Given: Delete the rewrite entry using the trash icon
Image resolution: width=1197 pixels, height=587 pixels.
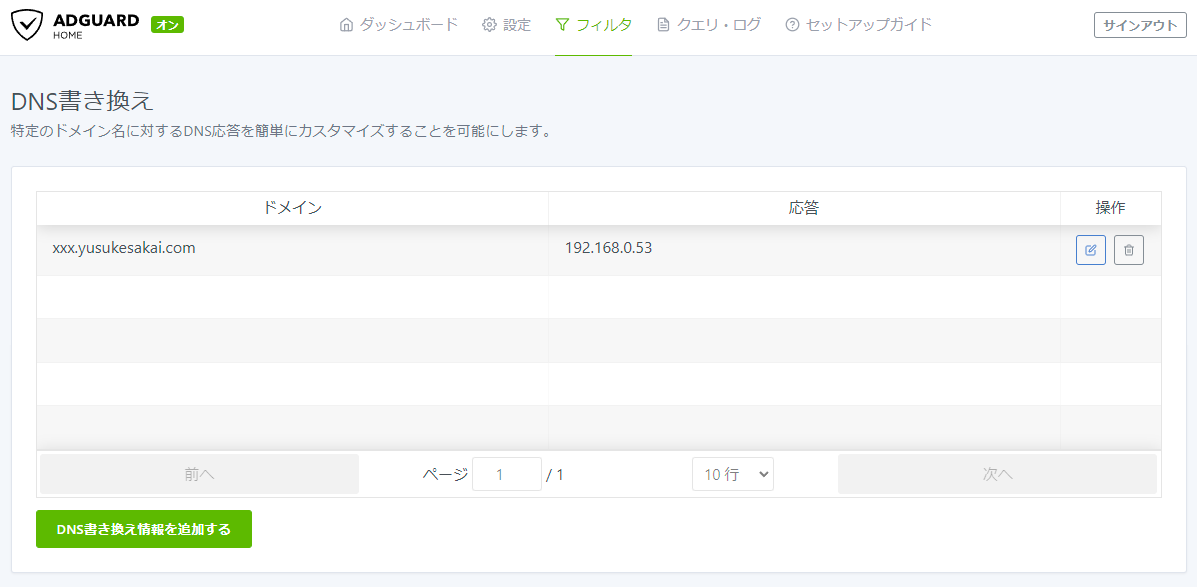Looking at the screenshot, I should tap(1128, 249).
